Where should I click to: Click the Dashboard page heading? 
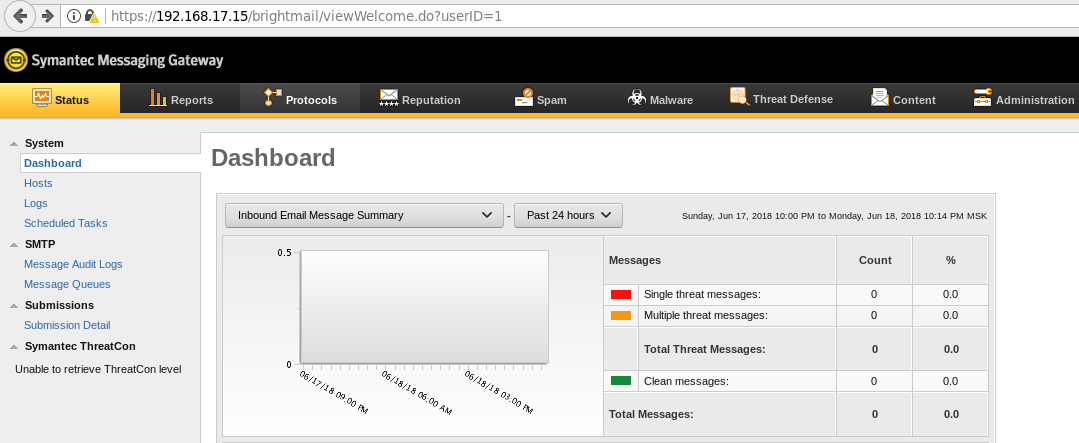[x=273, y=158]
